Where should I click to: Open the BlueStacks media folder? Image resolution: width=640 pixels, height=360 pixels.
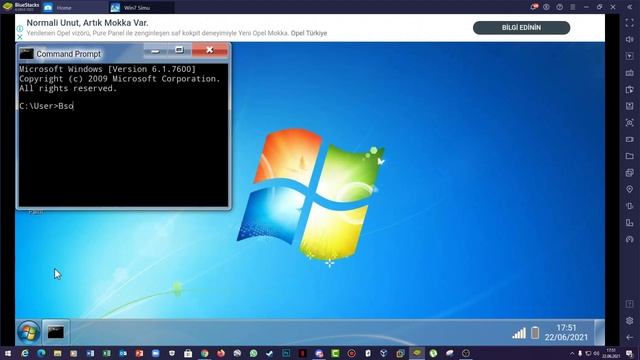click(x=629, y=156)
